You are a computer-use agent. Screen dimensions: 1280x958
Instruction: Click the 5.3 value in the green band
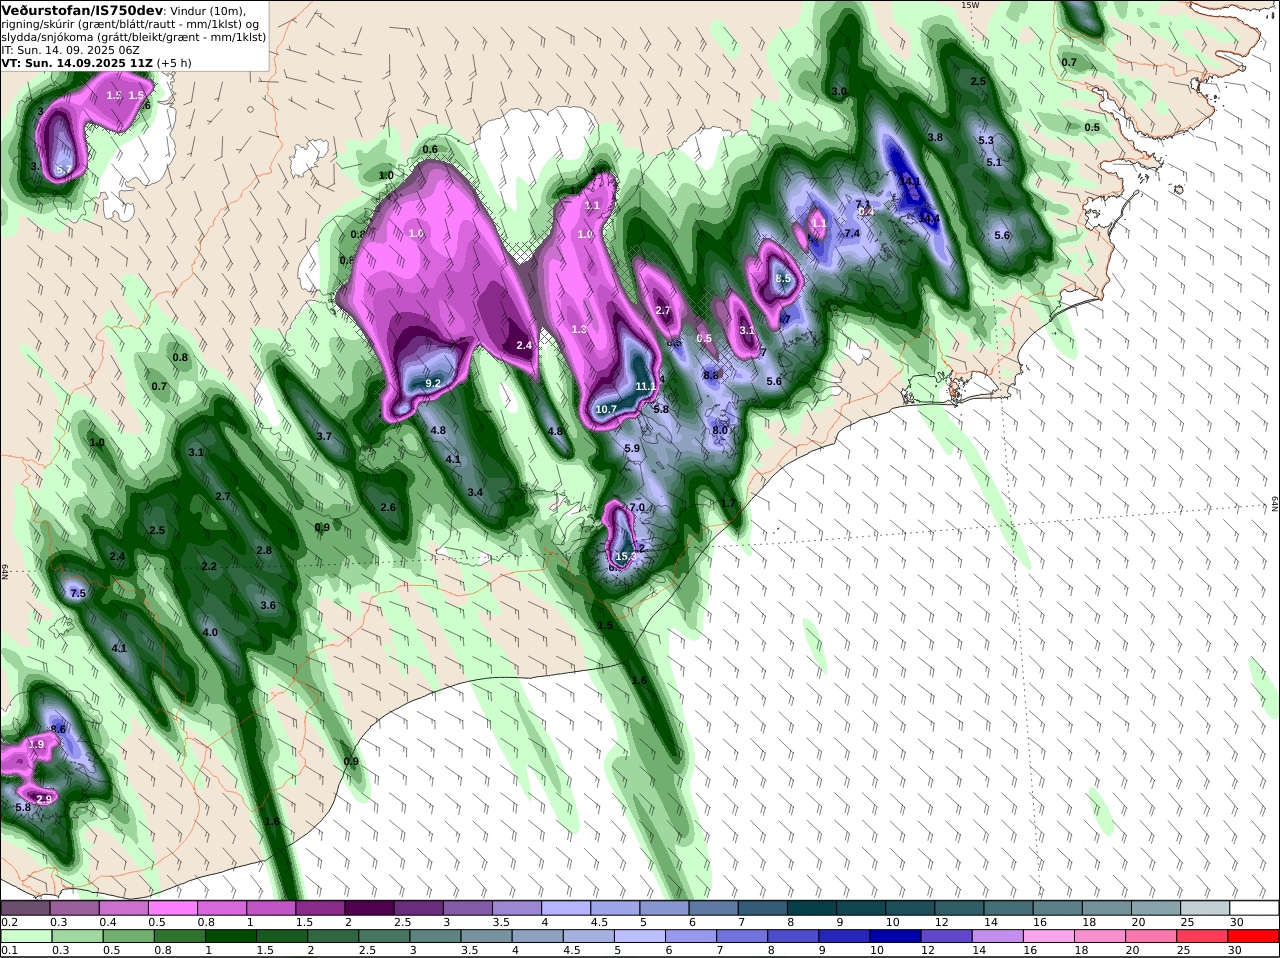pos(986,141)
